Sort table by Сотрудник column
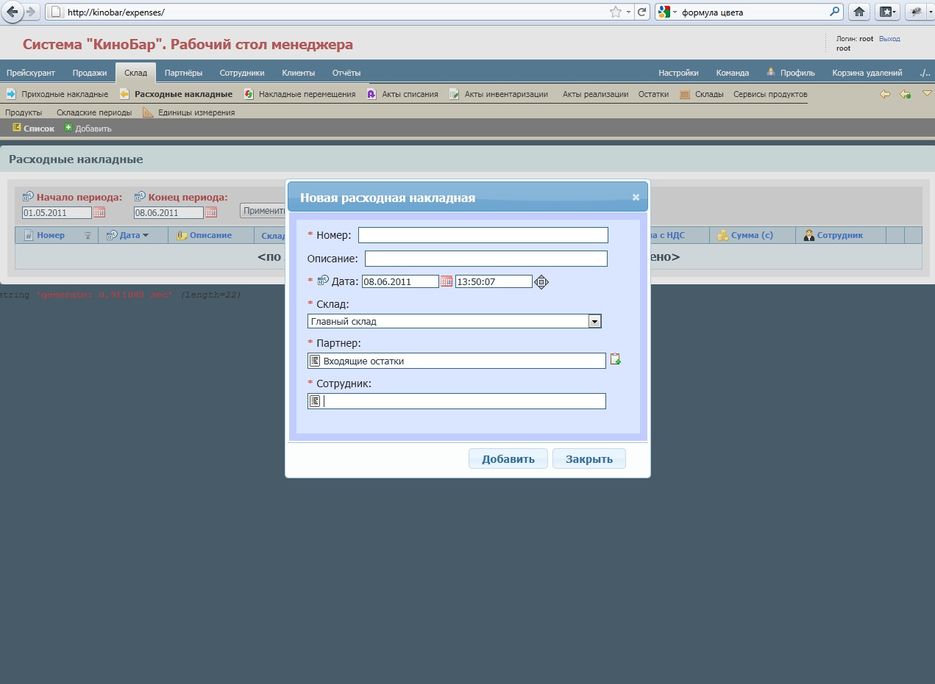 click(840, 235)
